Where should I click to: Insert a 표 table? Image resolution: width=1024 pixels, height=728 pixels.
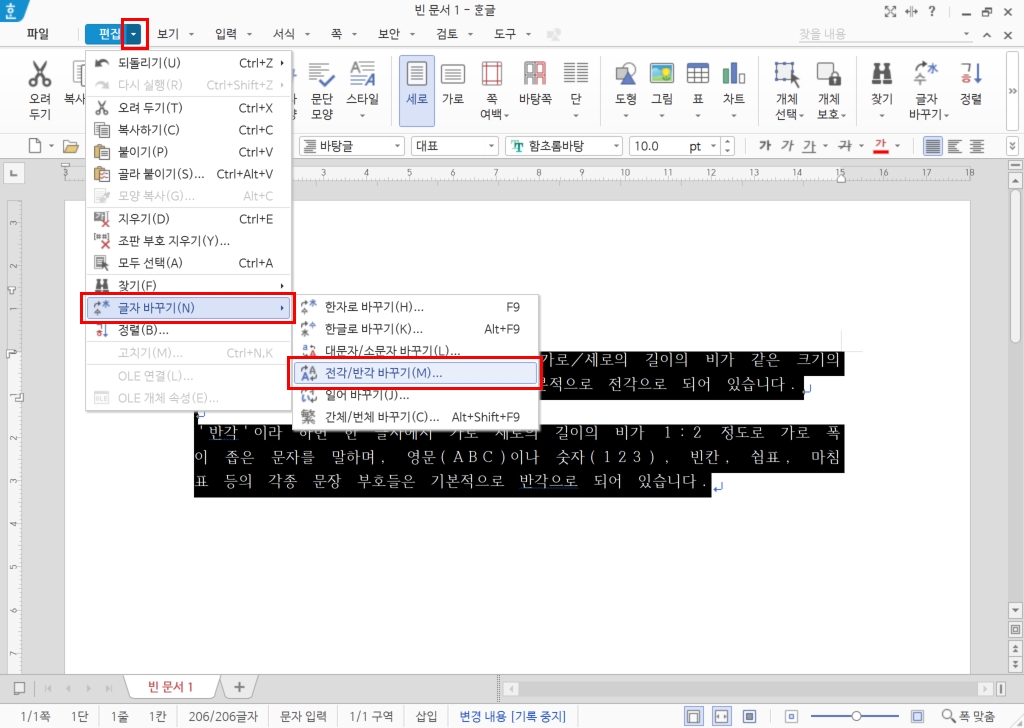tap(697, 89)
